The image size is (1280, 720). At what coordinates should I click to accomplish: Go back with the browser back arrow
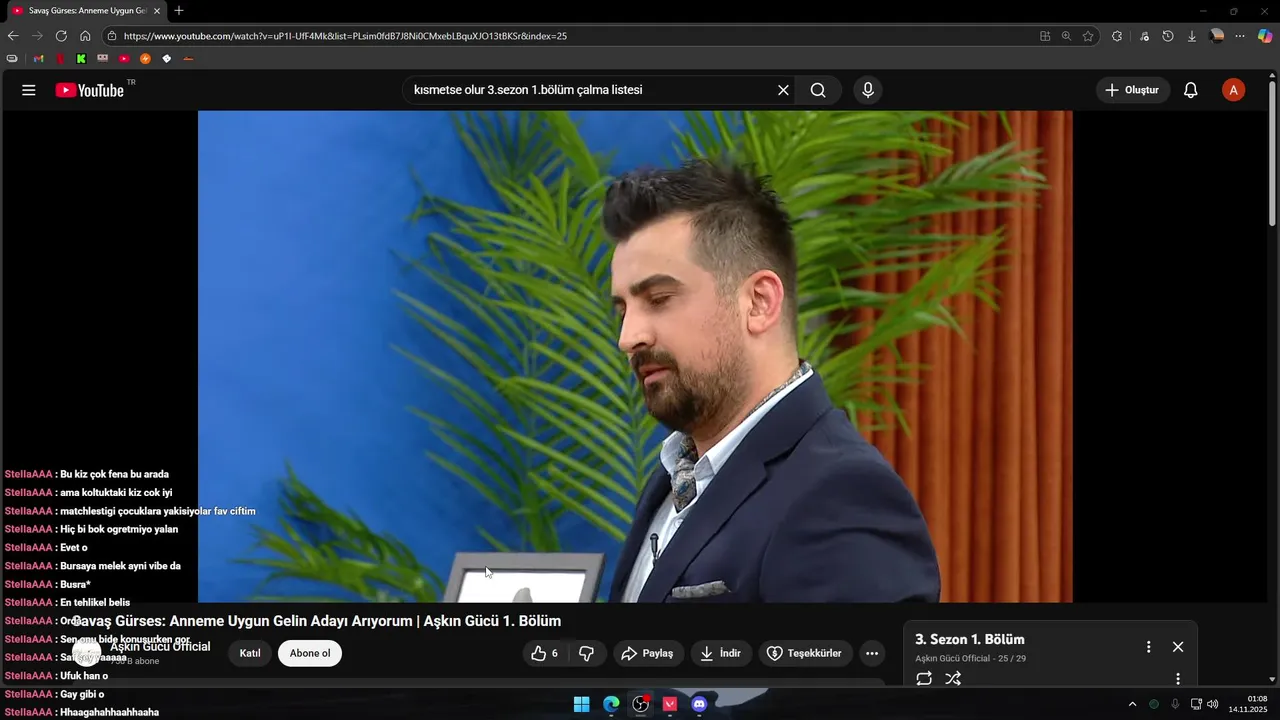13,36
